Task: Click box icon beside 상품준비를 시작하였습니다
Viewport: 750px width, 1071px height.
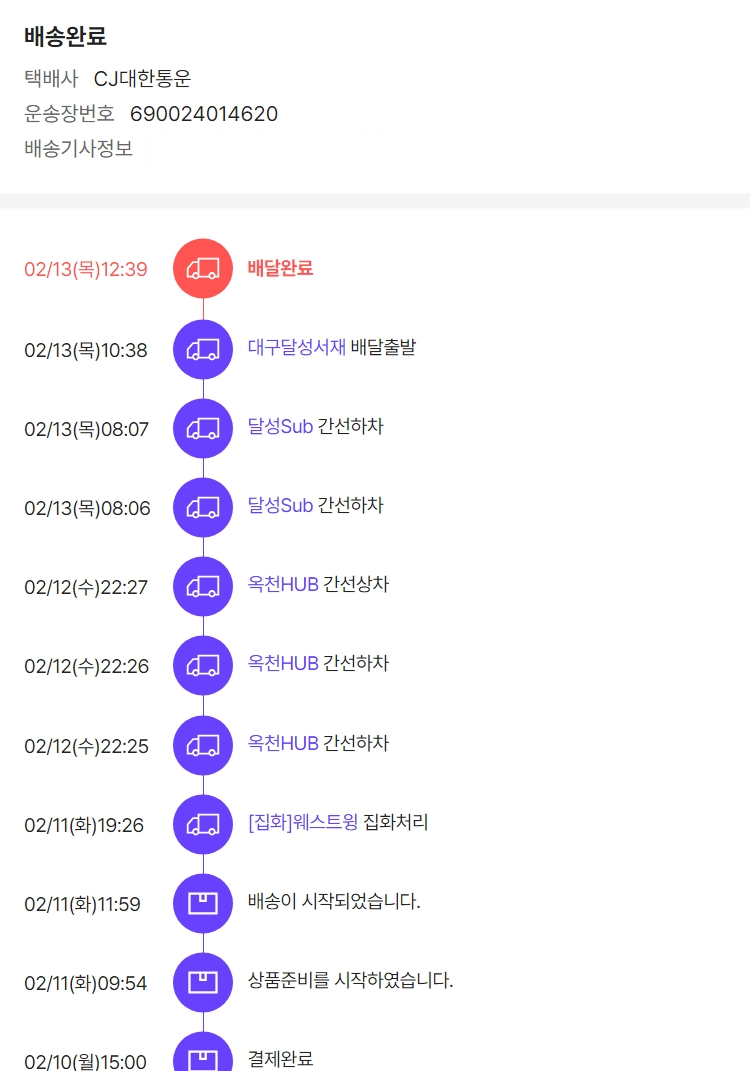Action: [x=203, y=982]
